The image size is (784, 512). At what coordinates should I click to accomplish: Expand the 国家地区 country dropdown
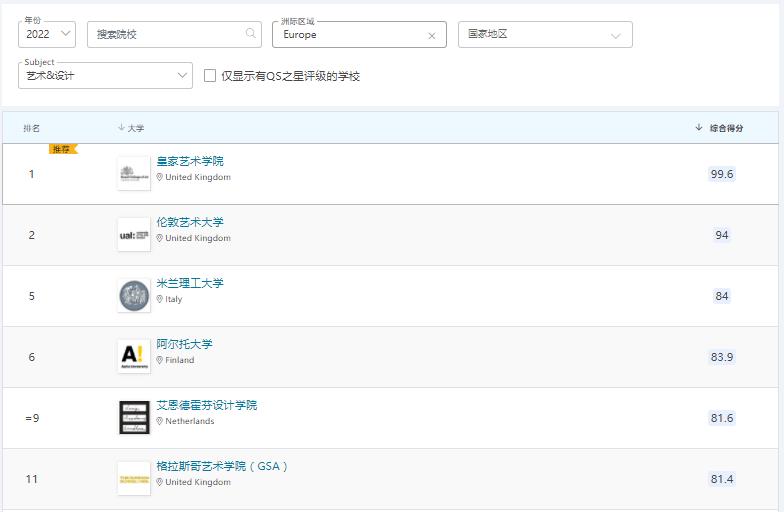click(545, 34)
